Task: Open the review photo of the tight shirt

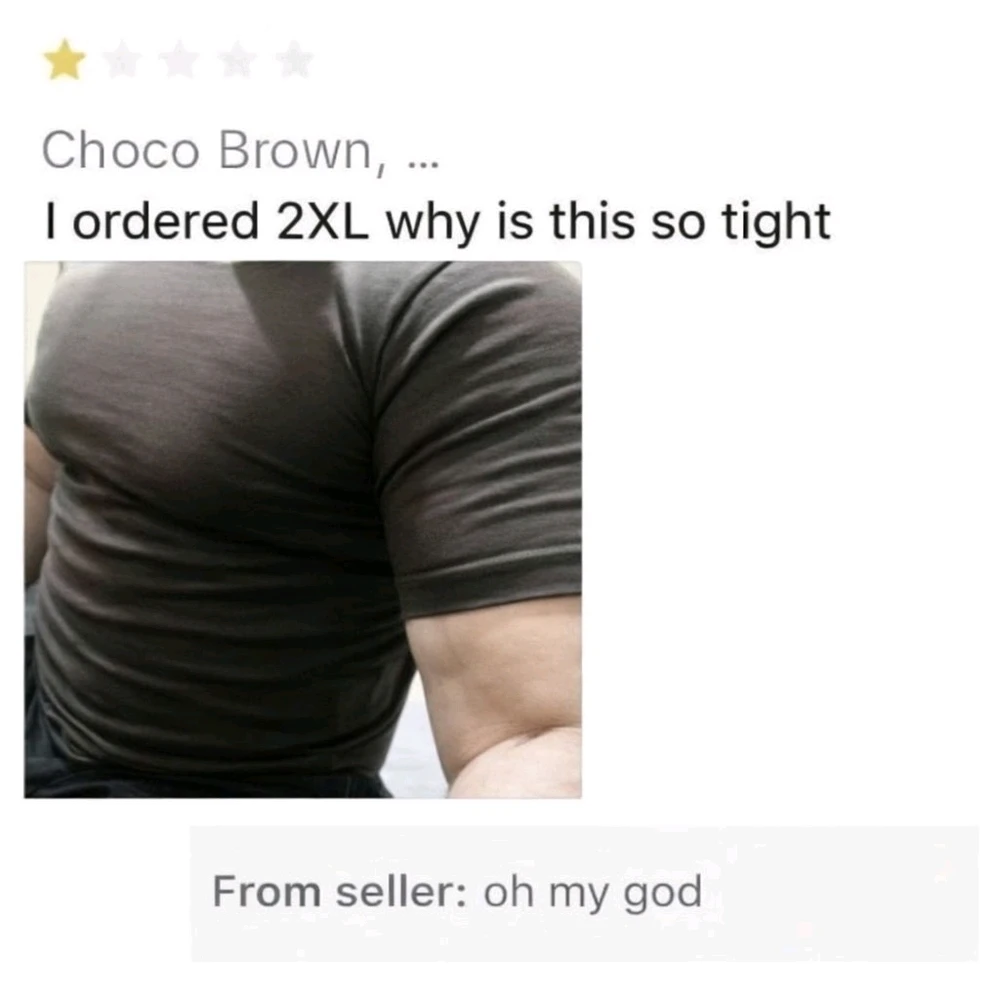Action: pos(303,529)
